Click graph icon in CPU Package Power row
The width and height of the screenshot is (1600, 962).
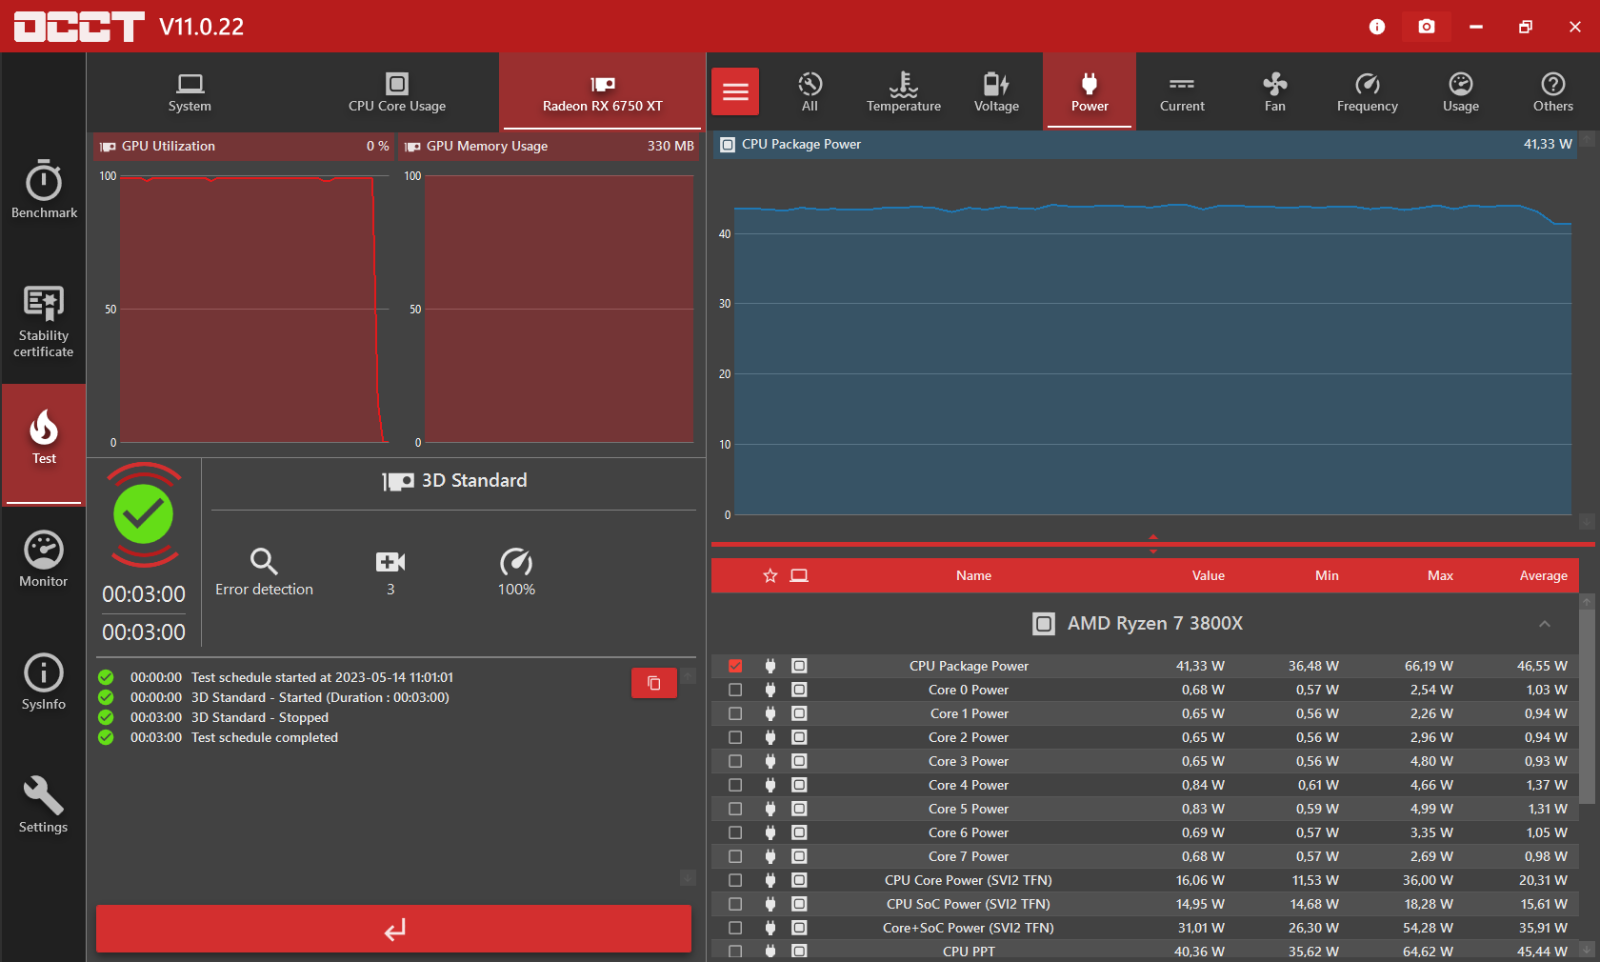pyautogui.click(x=799, y=666)
